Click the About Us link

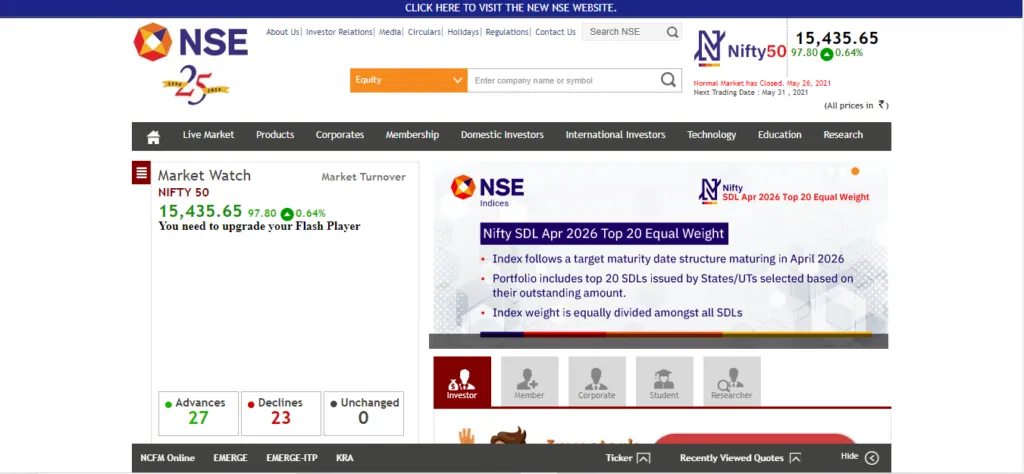tap(282, 32)
